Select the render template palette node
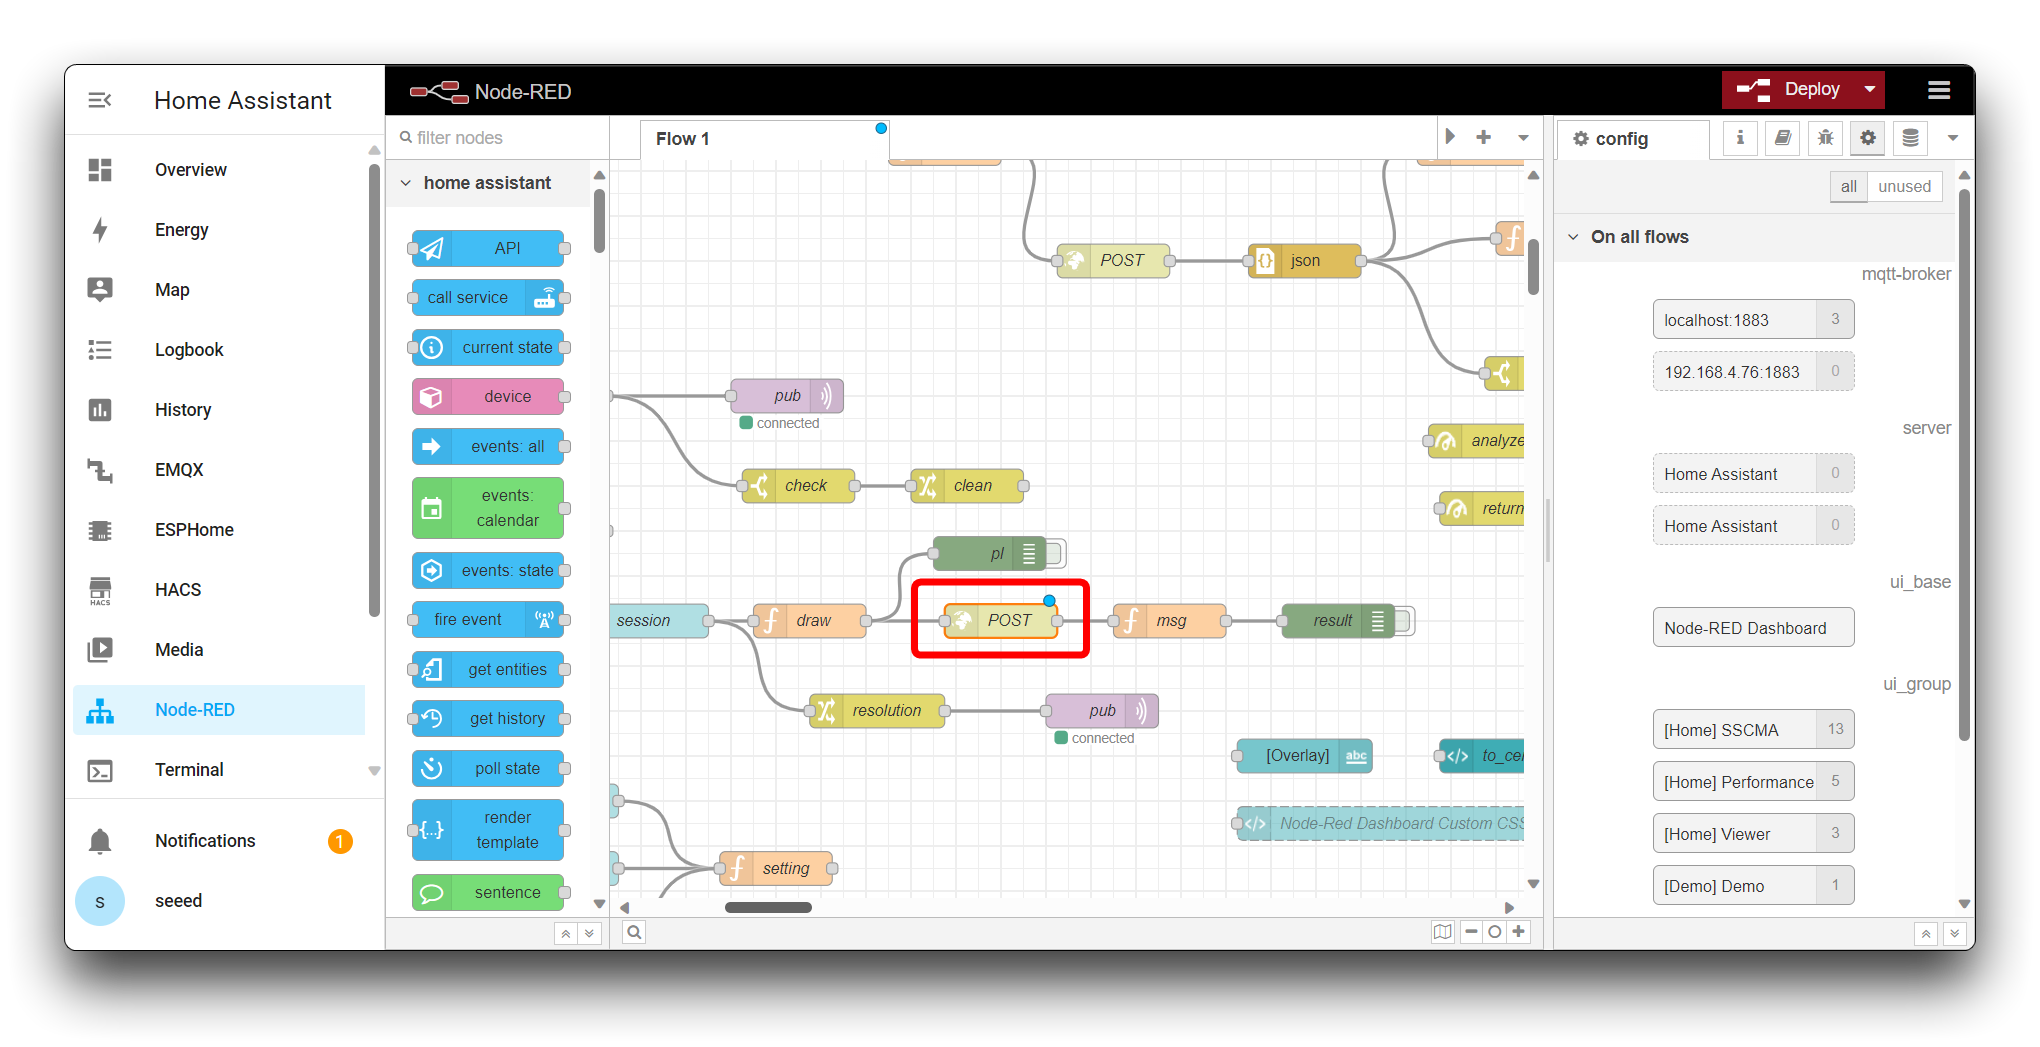 (488, 830)
